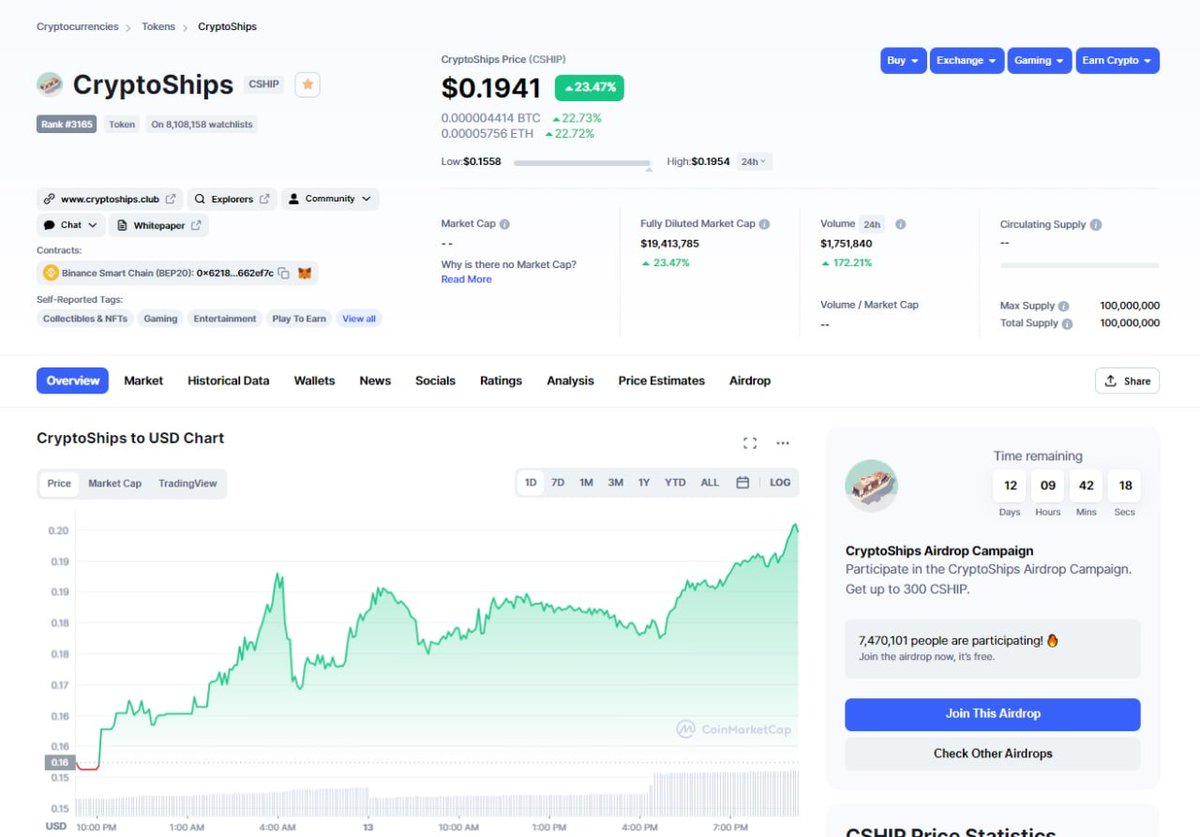Click the Play To Earn tag
Image resolution: width=1200 pixels, height=837 pixels.
(x=299, y=319)
